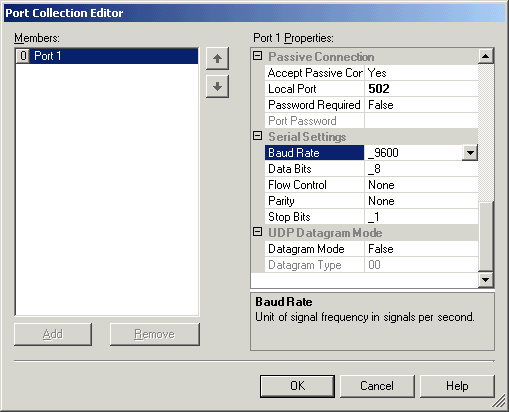Screen dimensions: 509x412
Task: Select the Stop Bits value field
Action: click(x=421, y=217)
